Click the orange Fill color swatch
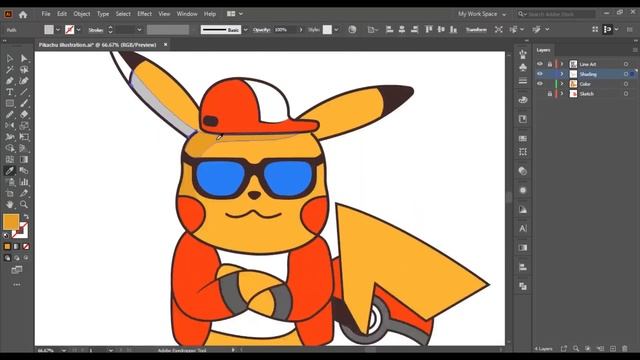The image size is (640, 360). coord(11,222)
